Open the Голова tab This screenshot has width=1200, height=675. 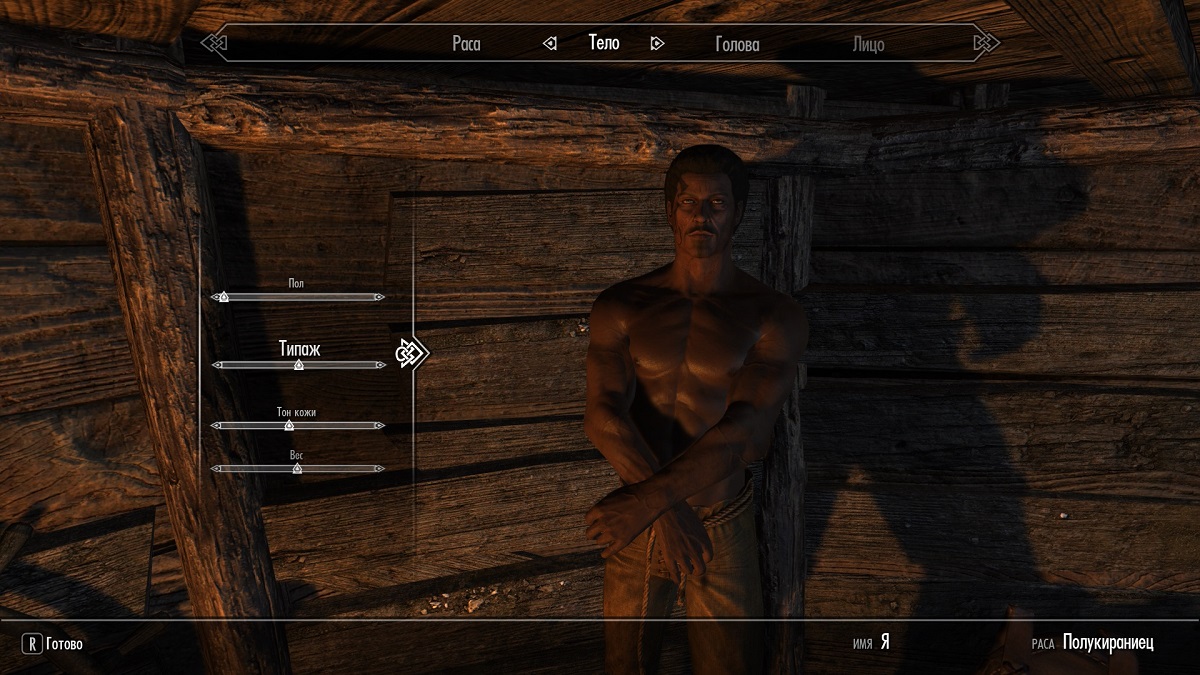[x=737, y=44]
